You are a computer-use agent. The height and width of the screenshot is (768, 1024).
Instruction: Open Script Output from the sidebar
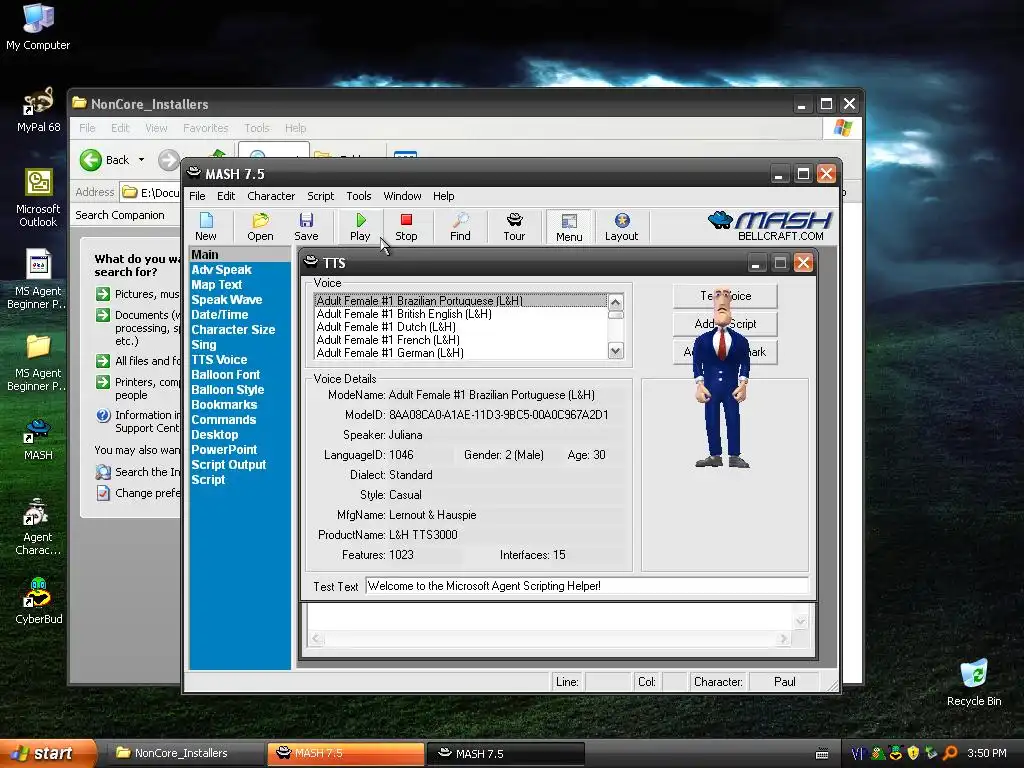[x=229, y=465]
